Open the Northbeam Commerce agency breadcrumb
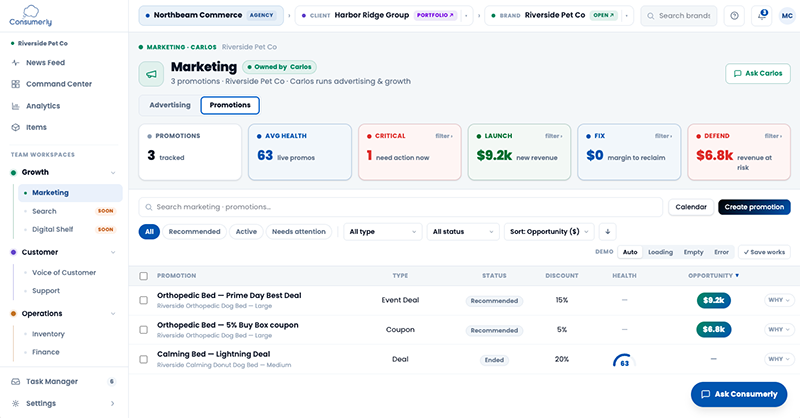 211,15
